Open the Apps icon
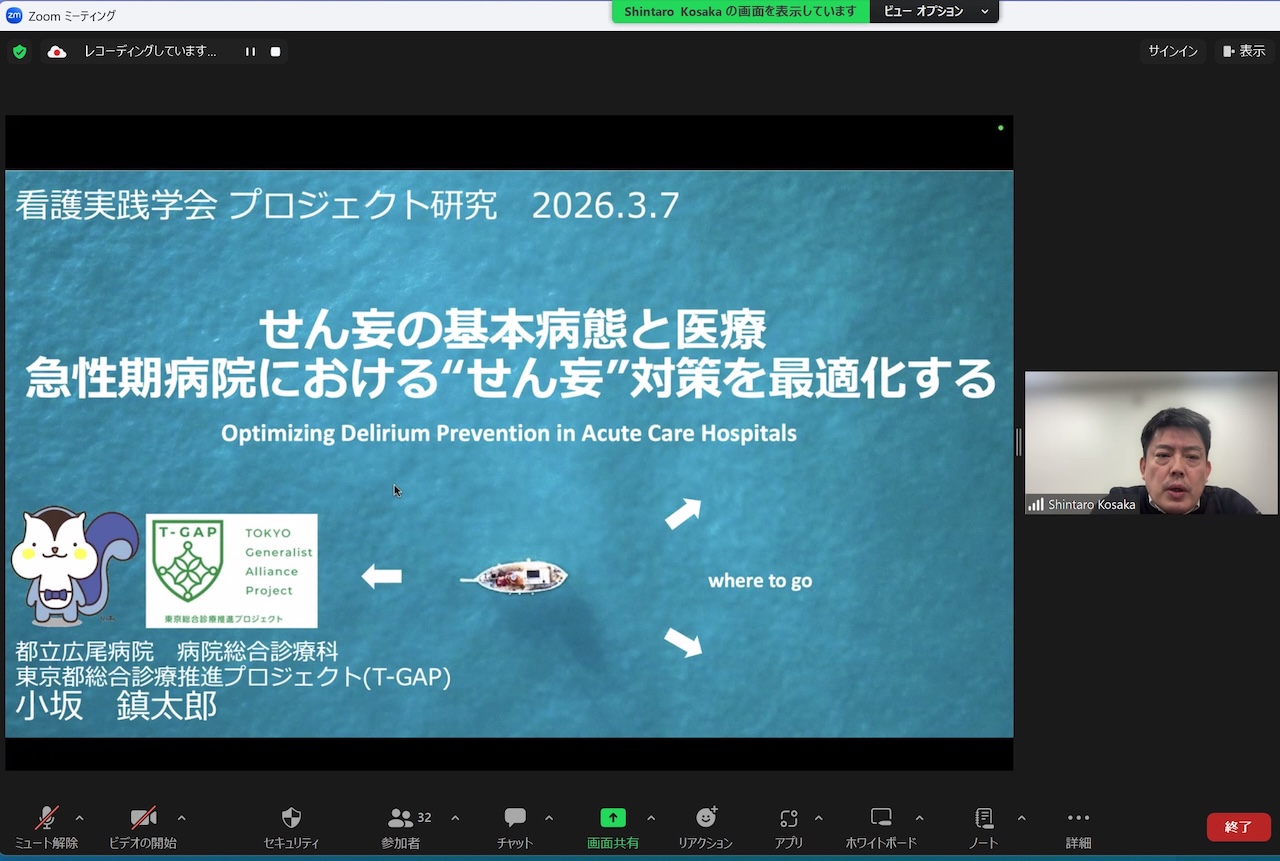This screenshot has height=861, width=1280. click(789, 818)
